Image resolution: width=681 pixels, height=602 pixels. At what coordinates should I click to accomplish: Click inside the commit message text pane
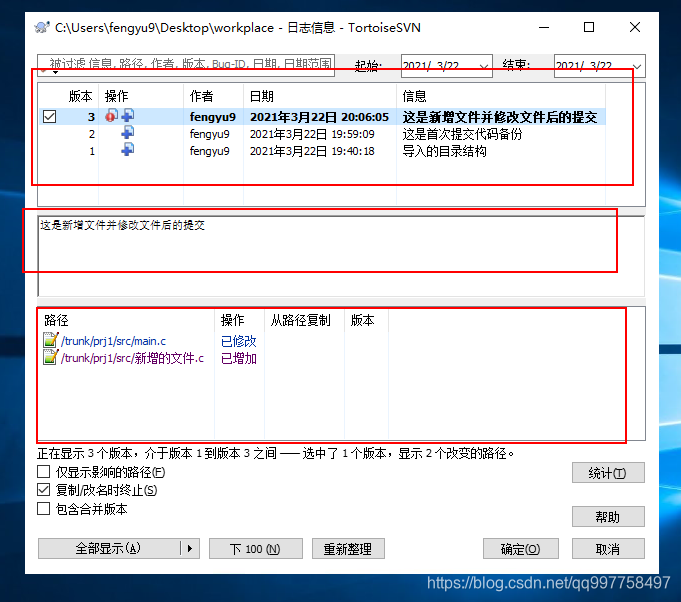tap(341, 256)
